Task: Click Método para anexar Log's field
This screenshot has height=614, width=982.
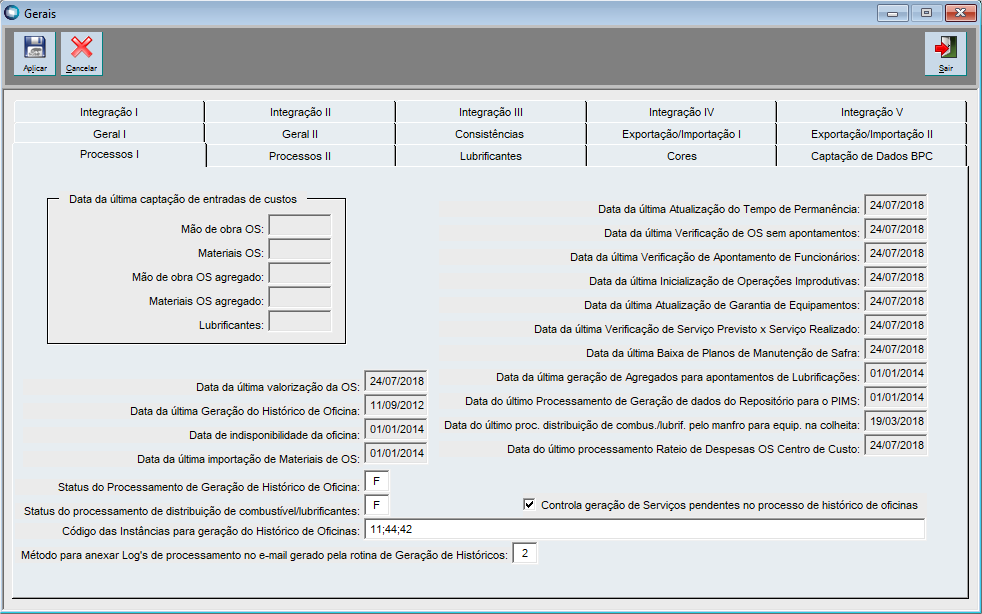Action: 525,554
